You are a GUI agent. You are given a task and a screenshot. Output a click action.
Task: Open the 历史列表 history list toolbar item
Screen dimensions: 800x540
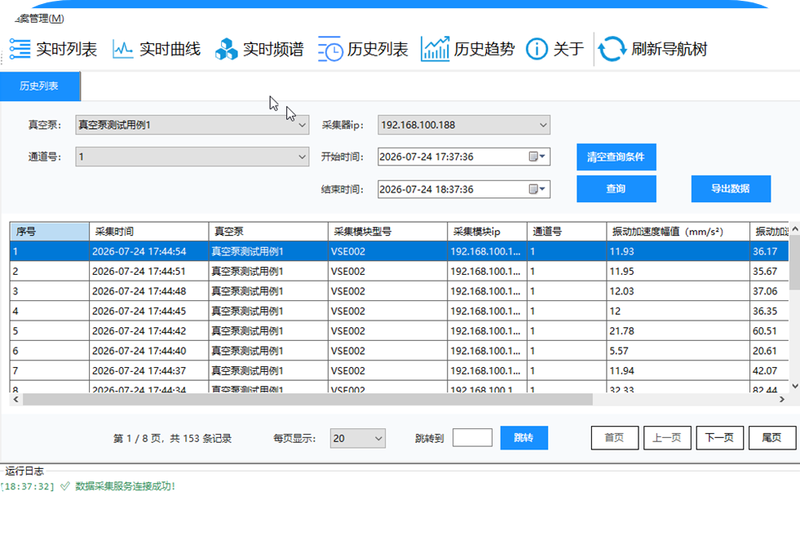[x=363, y=49]
